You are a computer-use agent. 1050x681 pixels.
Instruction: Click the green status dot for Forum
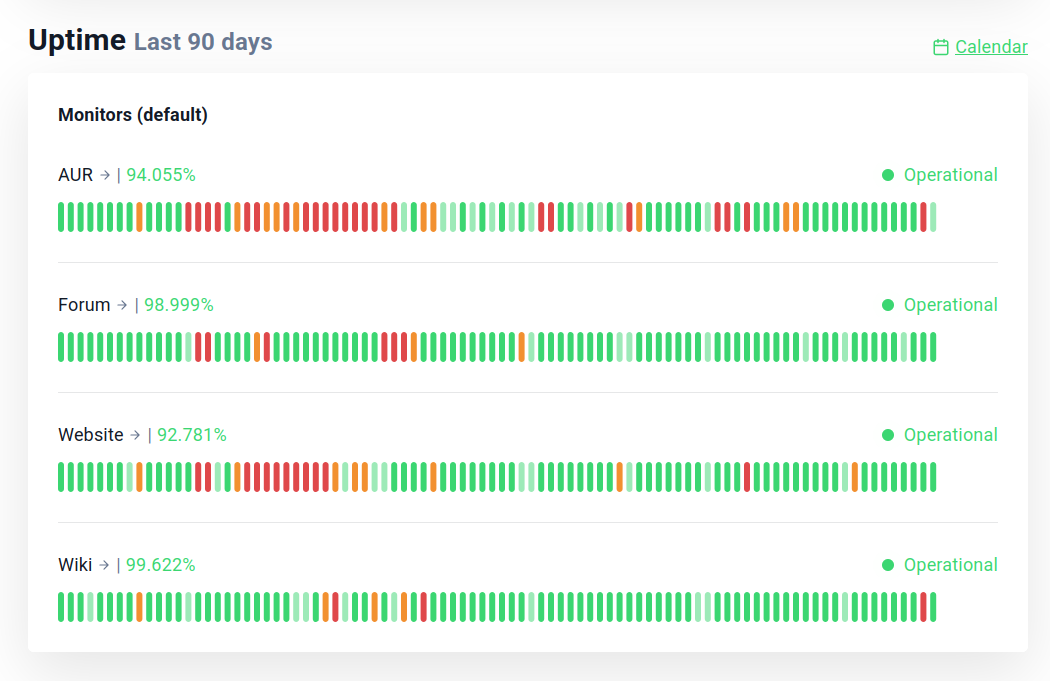(888, 305)
